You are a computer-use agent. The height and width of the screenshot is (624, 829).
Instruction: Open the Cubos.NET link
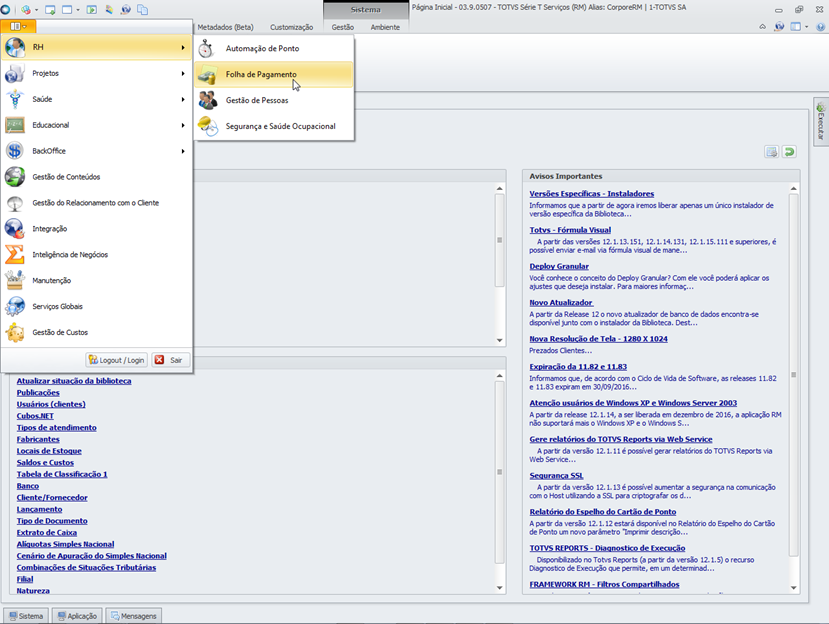(x=35, y=416)
